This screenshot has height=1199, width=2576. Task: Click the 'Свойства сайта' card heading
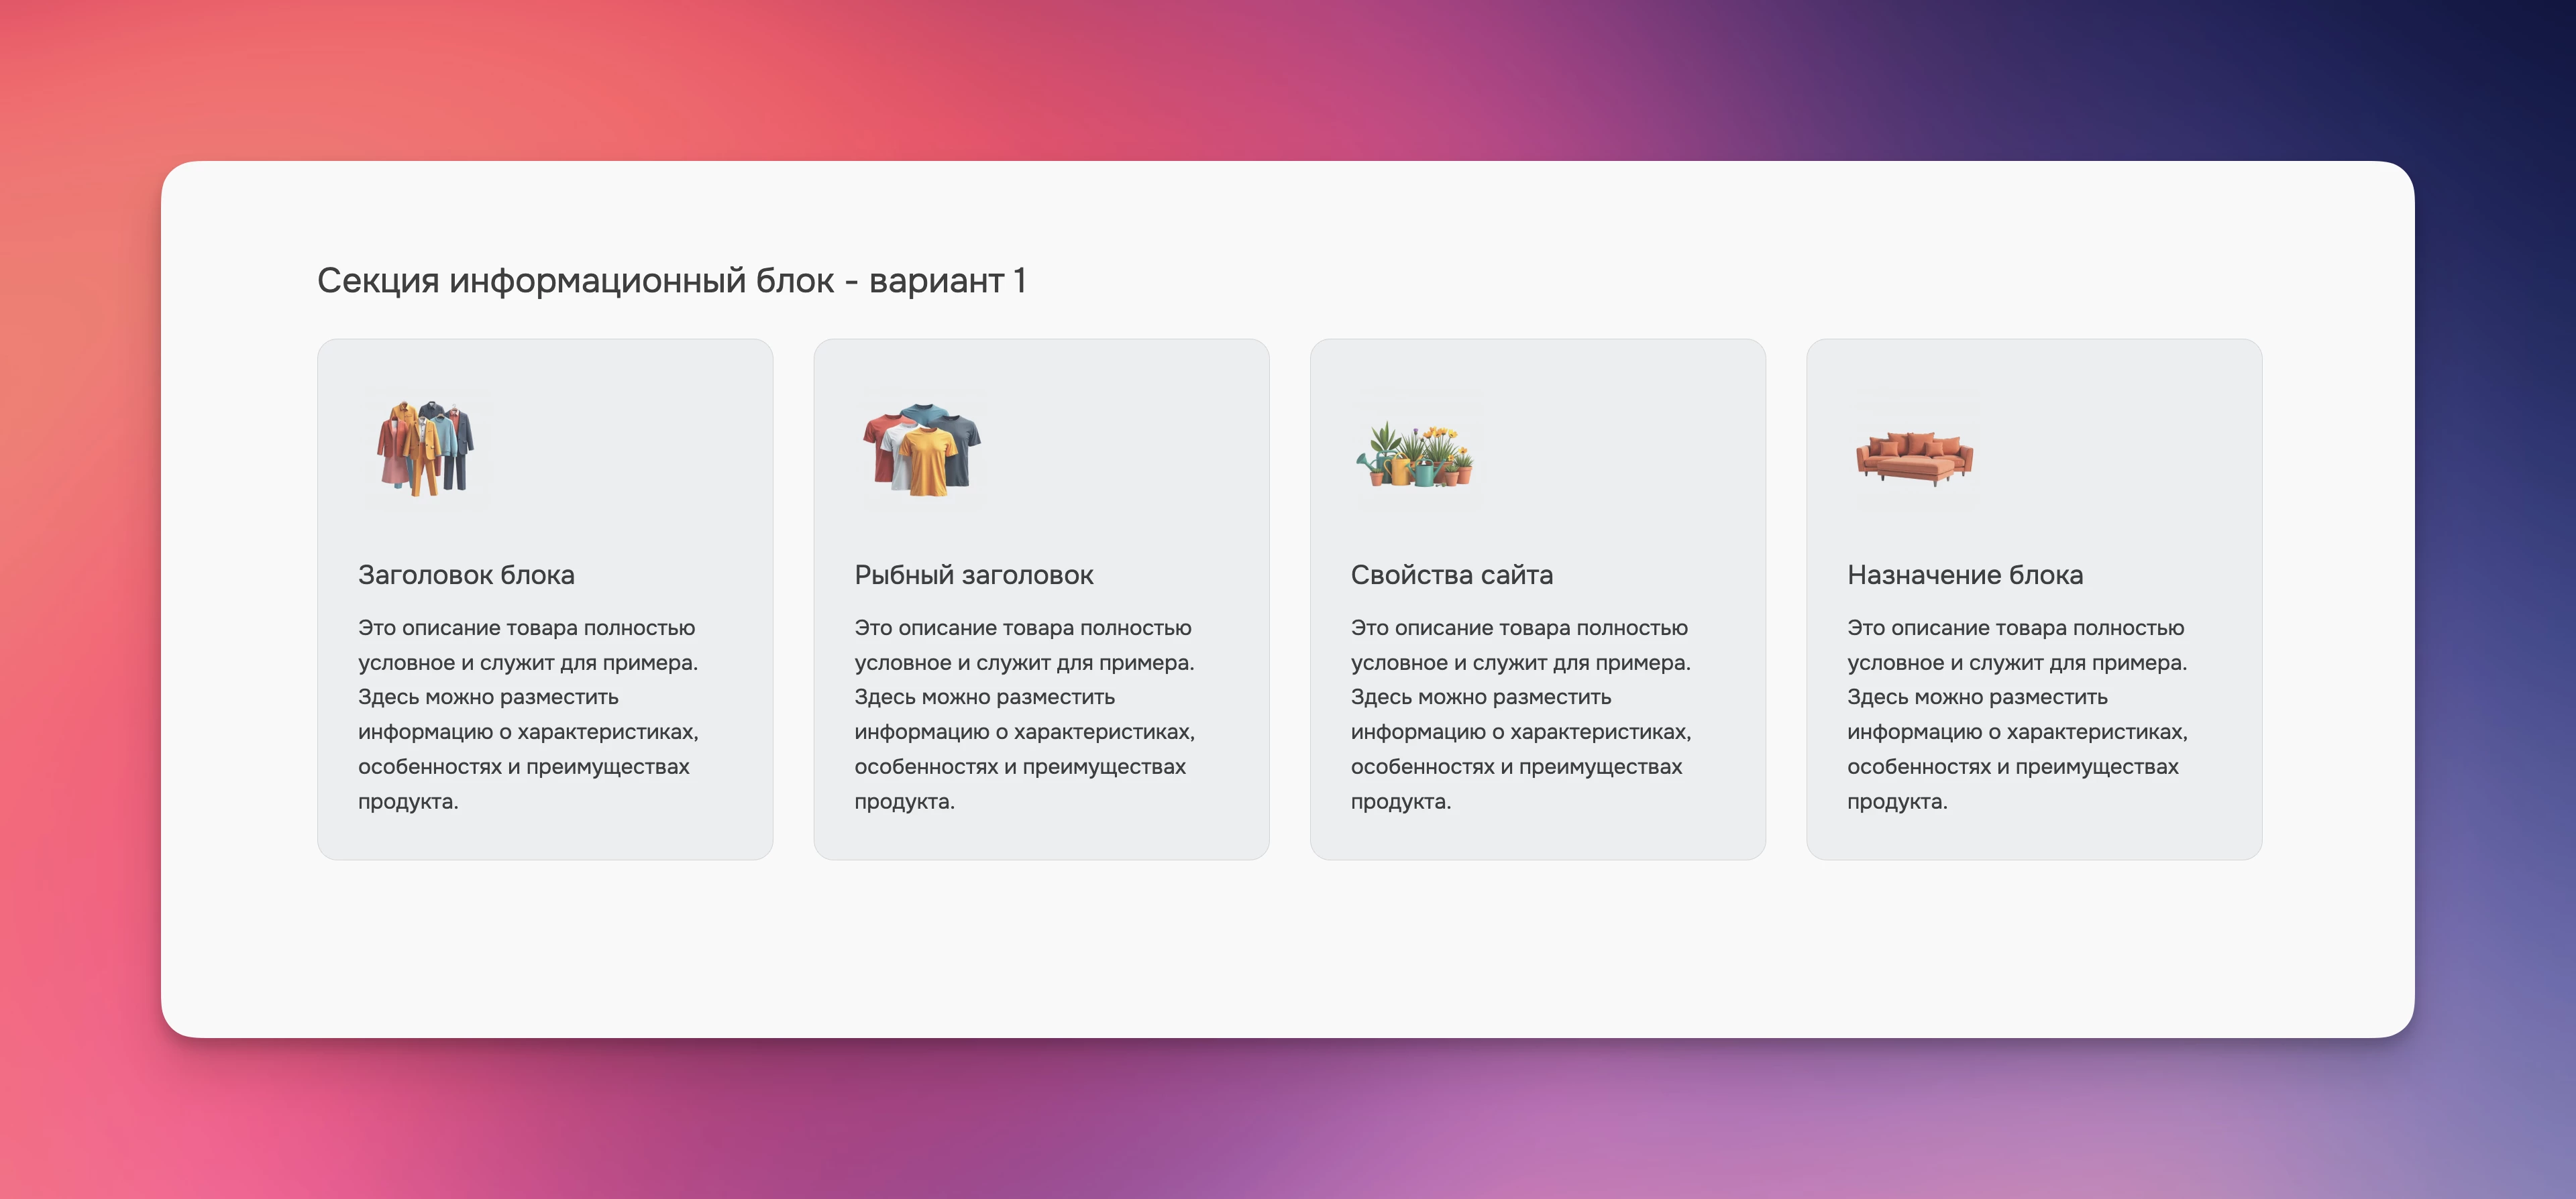click(x=1451, y=575)
